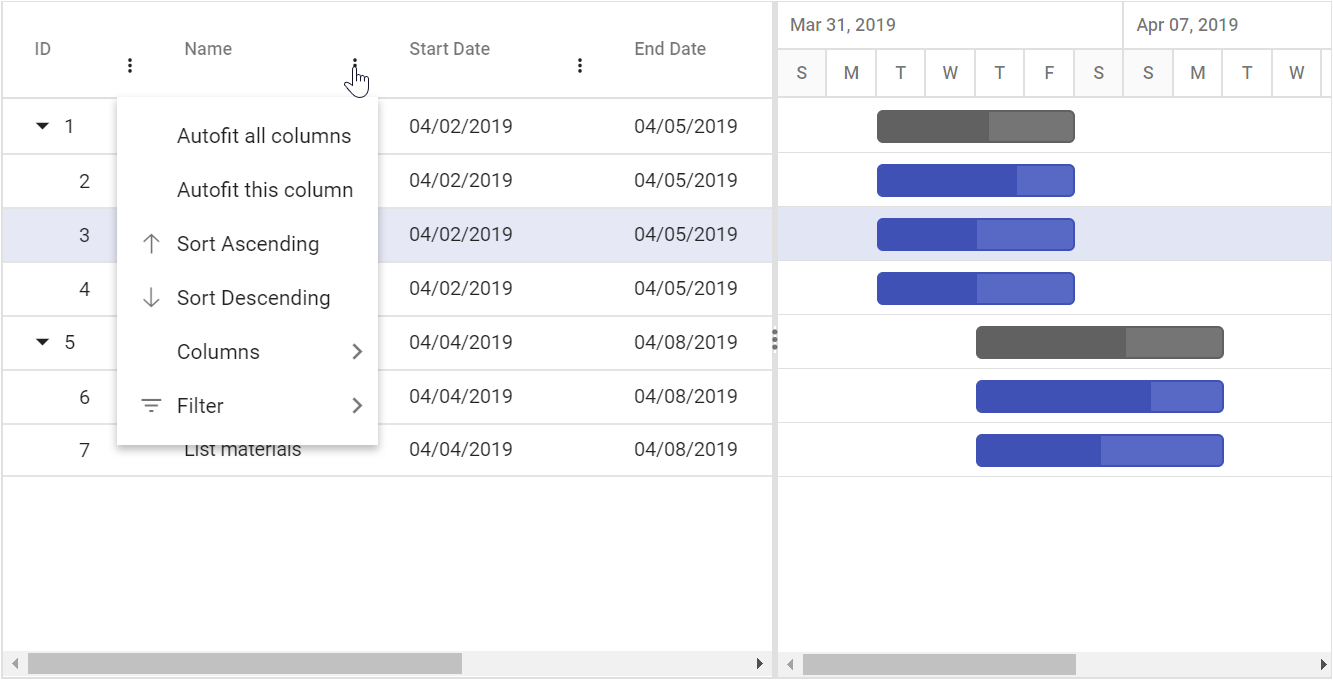Expand the Columns submenu arrow
The height and width of the screenshot is (680, 1333).
click(357, 352)
